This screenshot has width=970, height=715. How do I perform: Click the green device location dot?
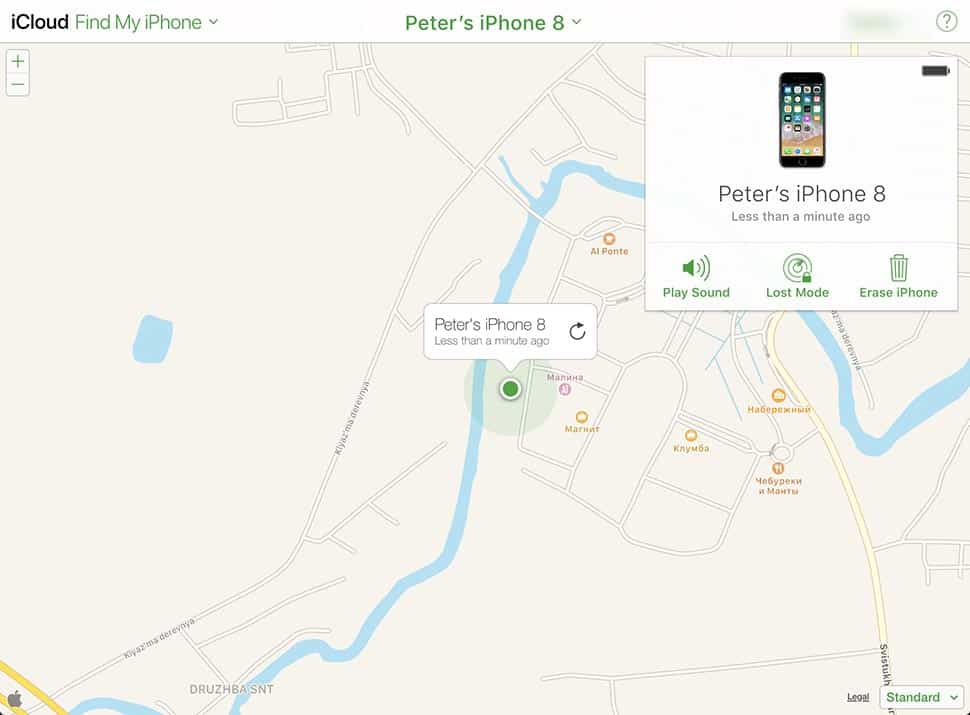click(510, 389)
